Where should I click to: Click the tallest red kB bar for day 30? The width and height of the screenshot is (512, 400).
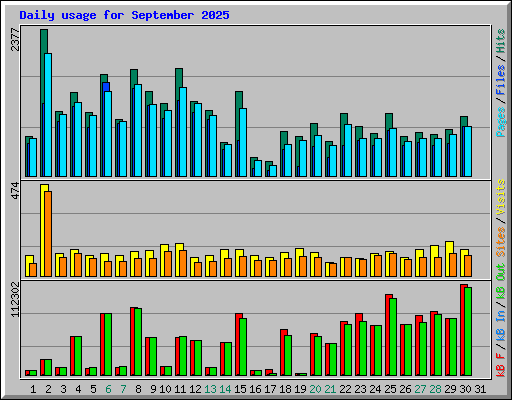464,330
